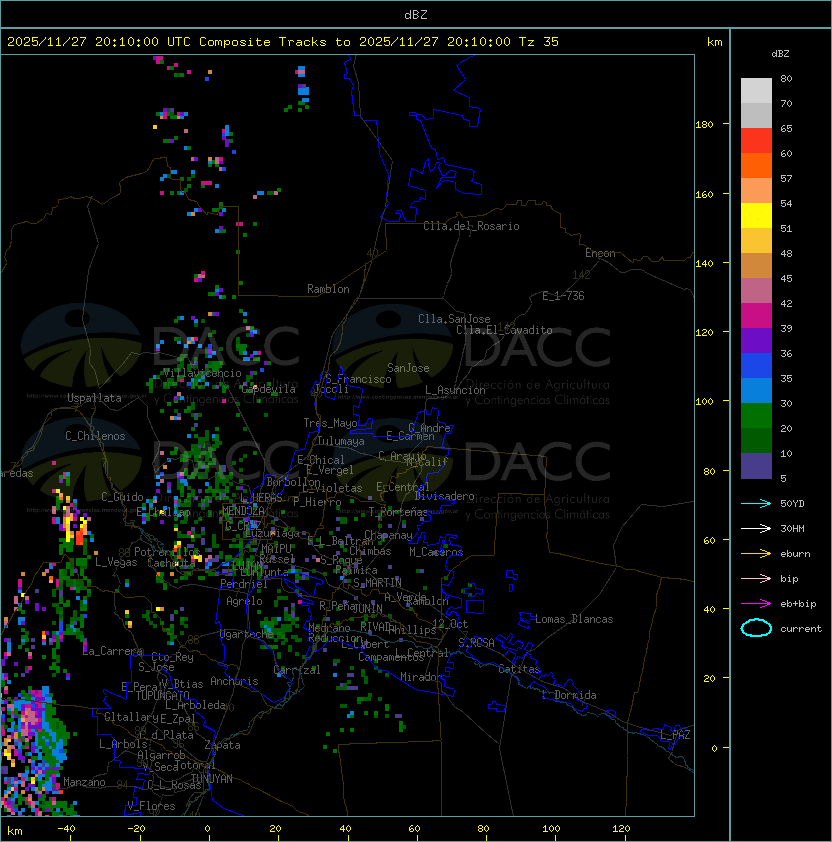This screenshot has width=832, height=842.
Task: Click the 'Uspallata' place label
Action: 94,398
